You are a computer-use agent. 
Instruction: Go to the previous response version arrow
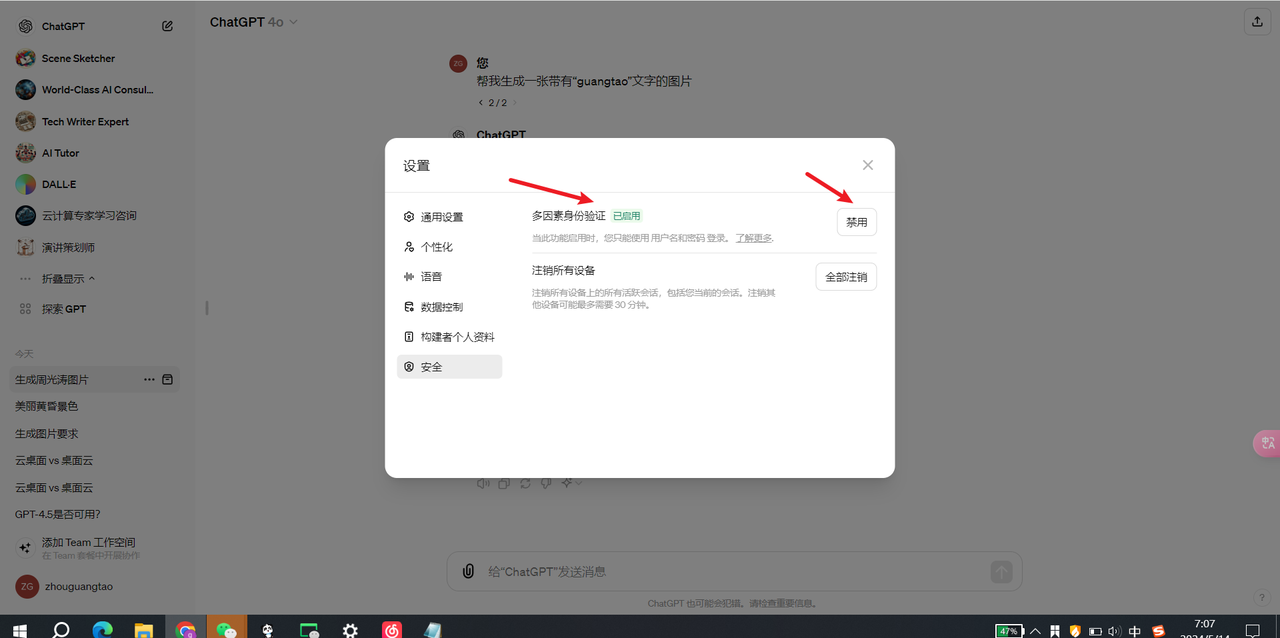coord(481,103)
